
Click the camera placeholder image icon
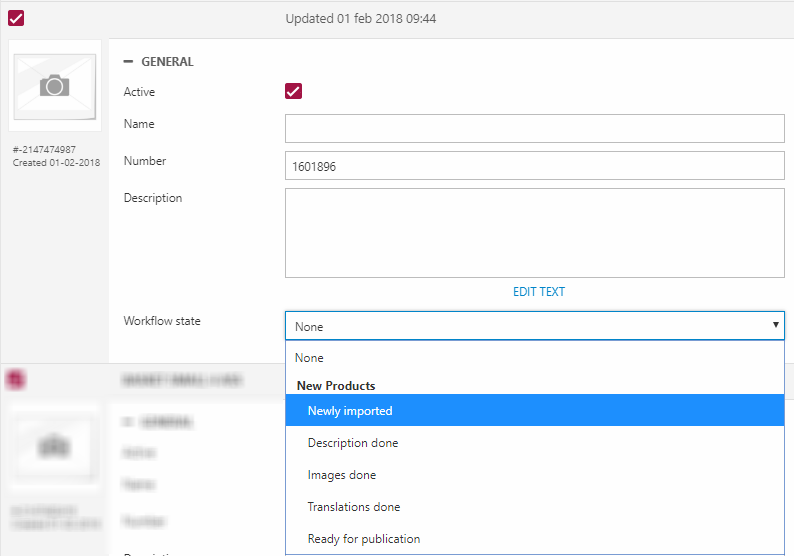point(55,86)
